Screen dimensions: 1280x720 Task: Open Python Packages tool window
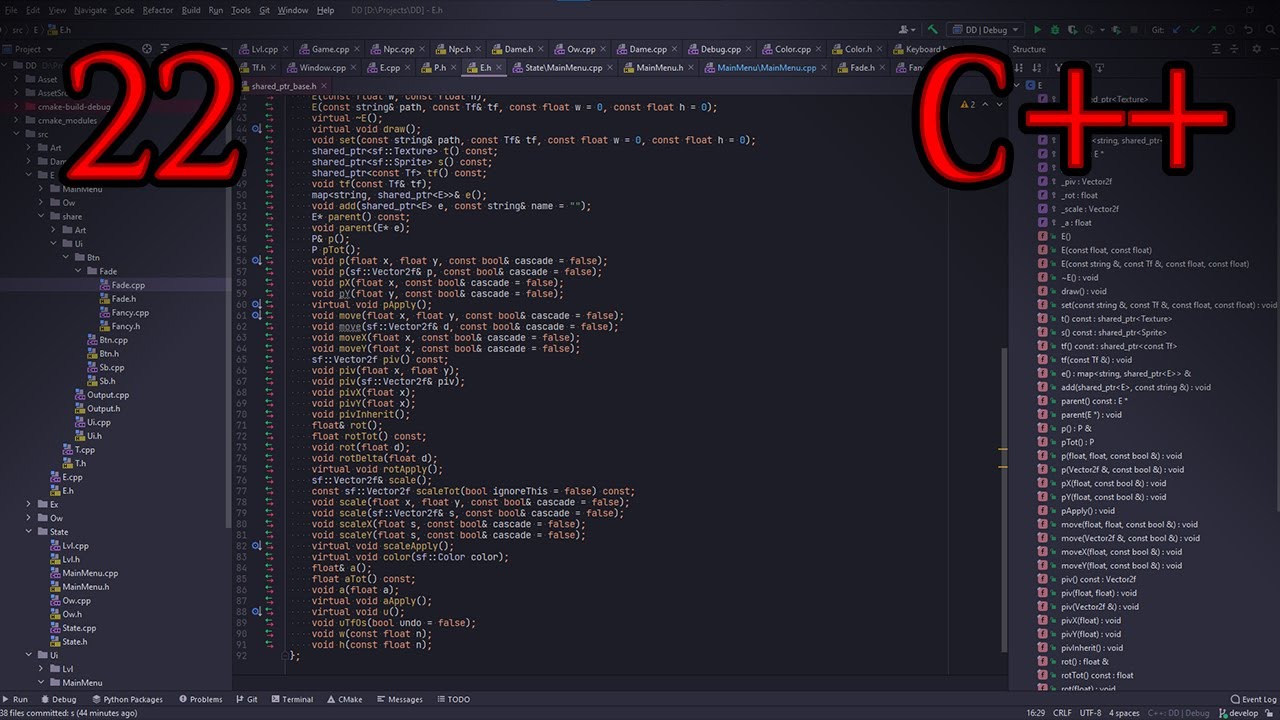(x=127, y=700)
